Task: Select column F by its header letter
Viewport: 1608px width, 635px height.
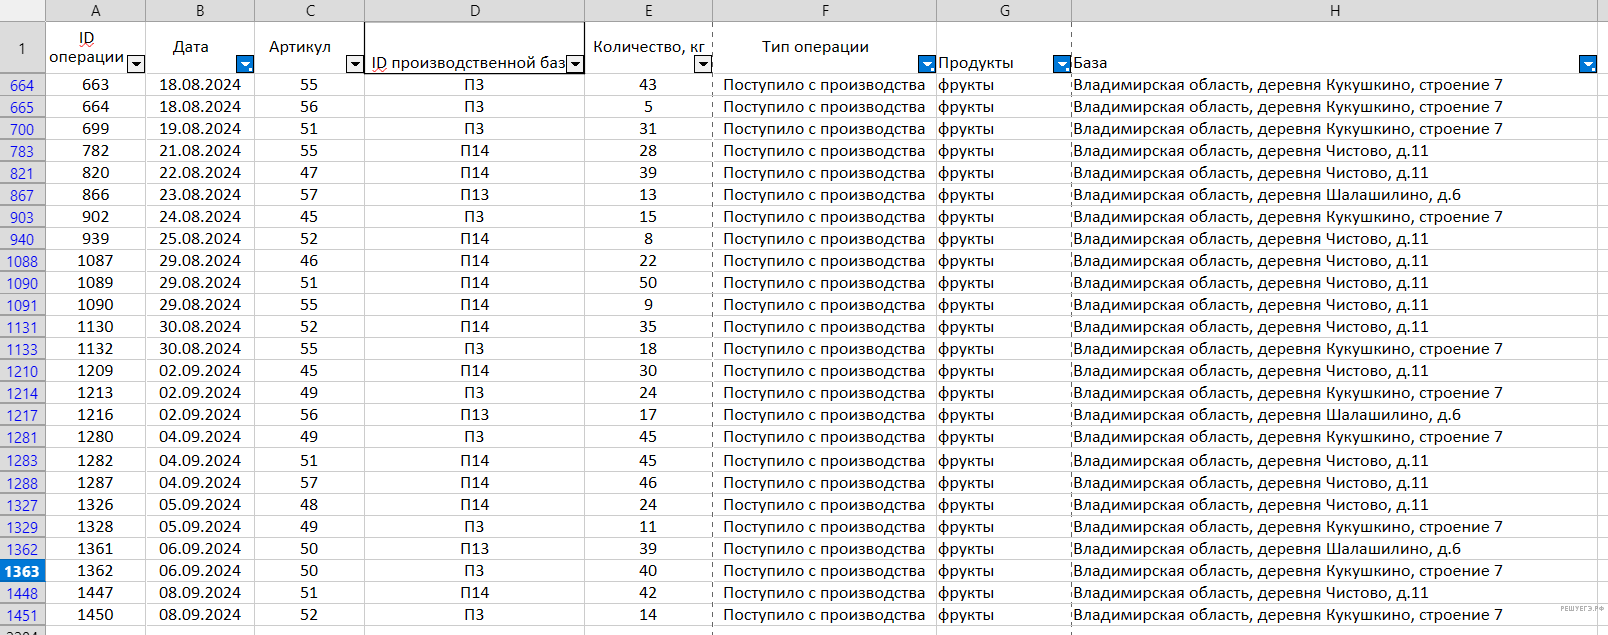Action: [x=825, y=11]
